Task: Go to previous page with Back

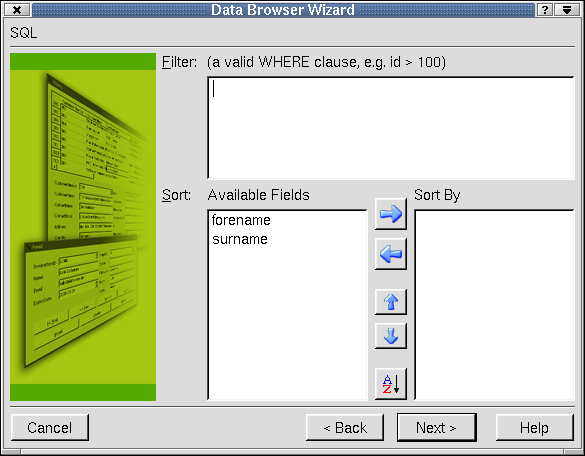Action: click(x=345, y=428)
